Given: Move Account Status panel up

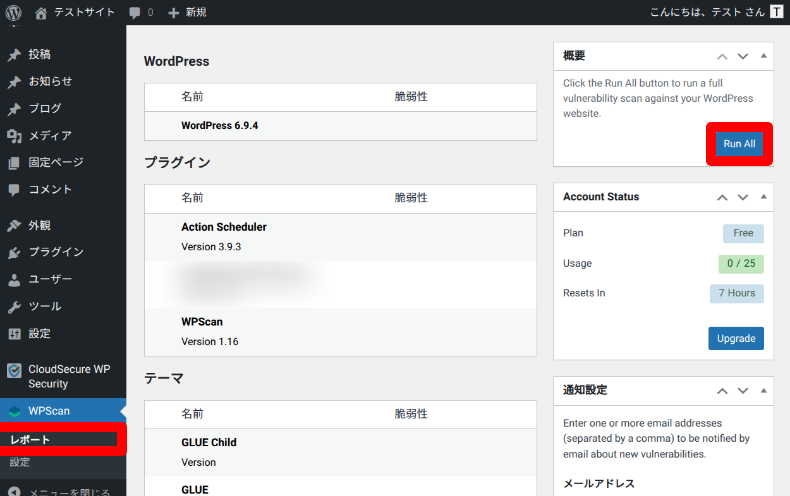Looking at the screenshot, I should click(722, 197).
